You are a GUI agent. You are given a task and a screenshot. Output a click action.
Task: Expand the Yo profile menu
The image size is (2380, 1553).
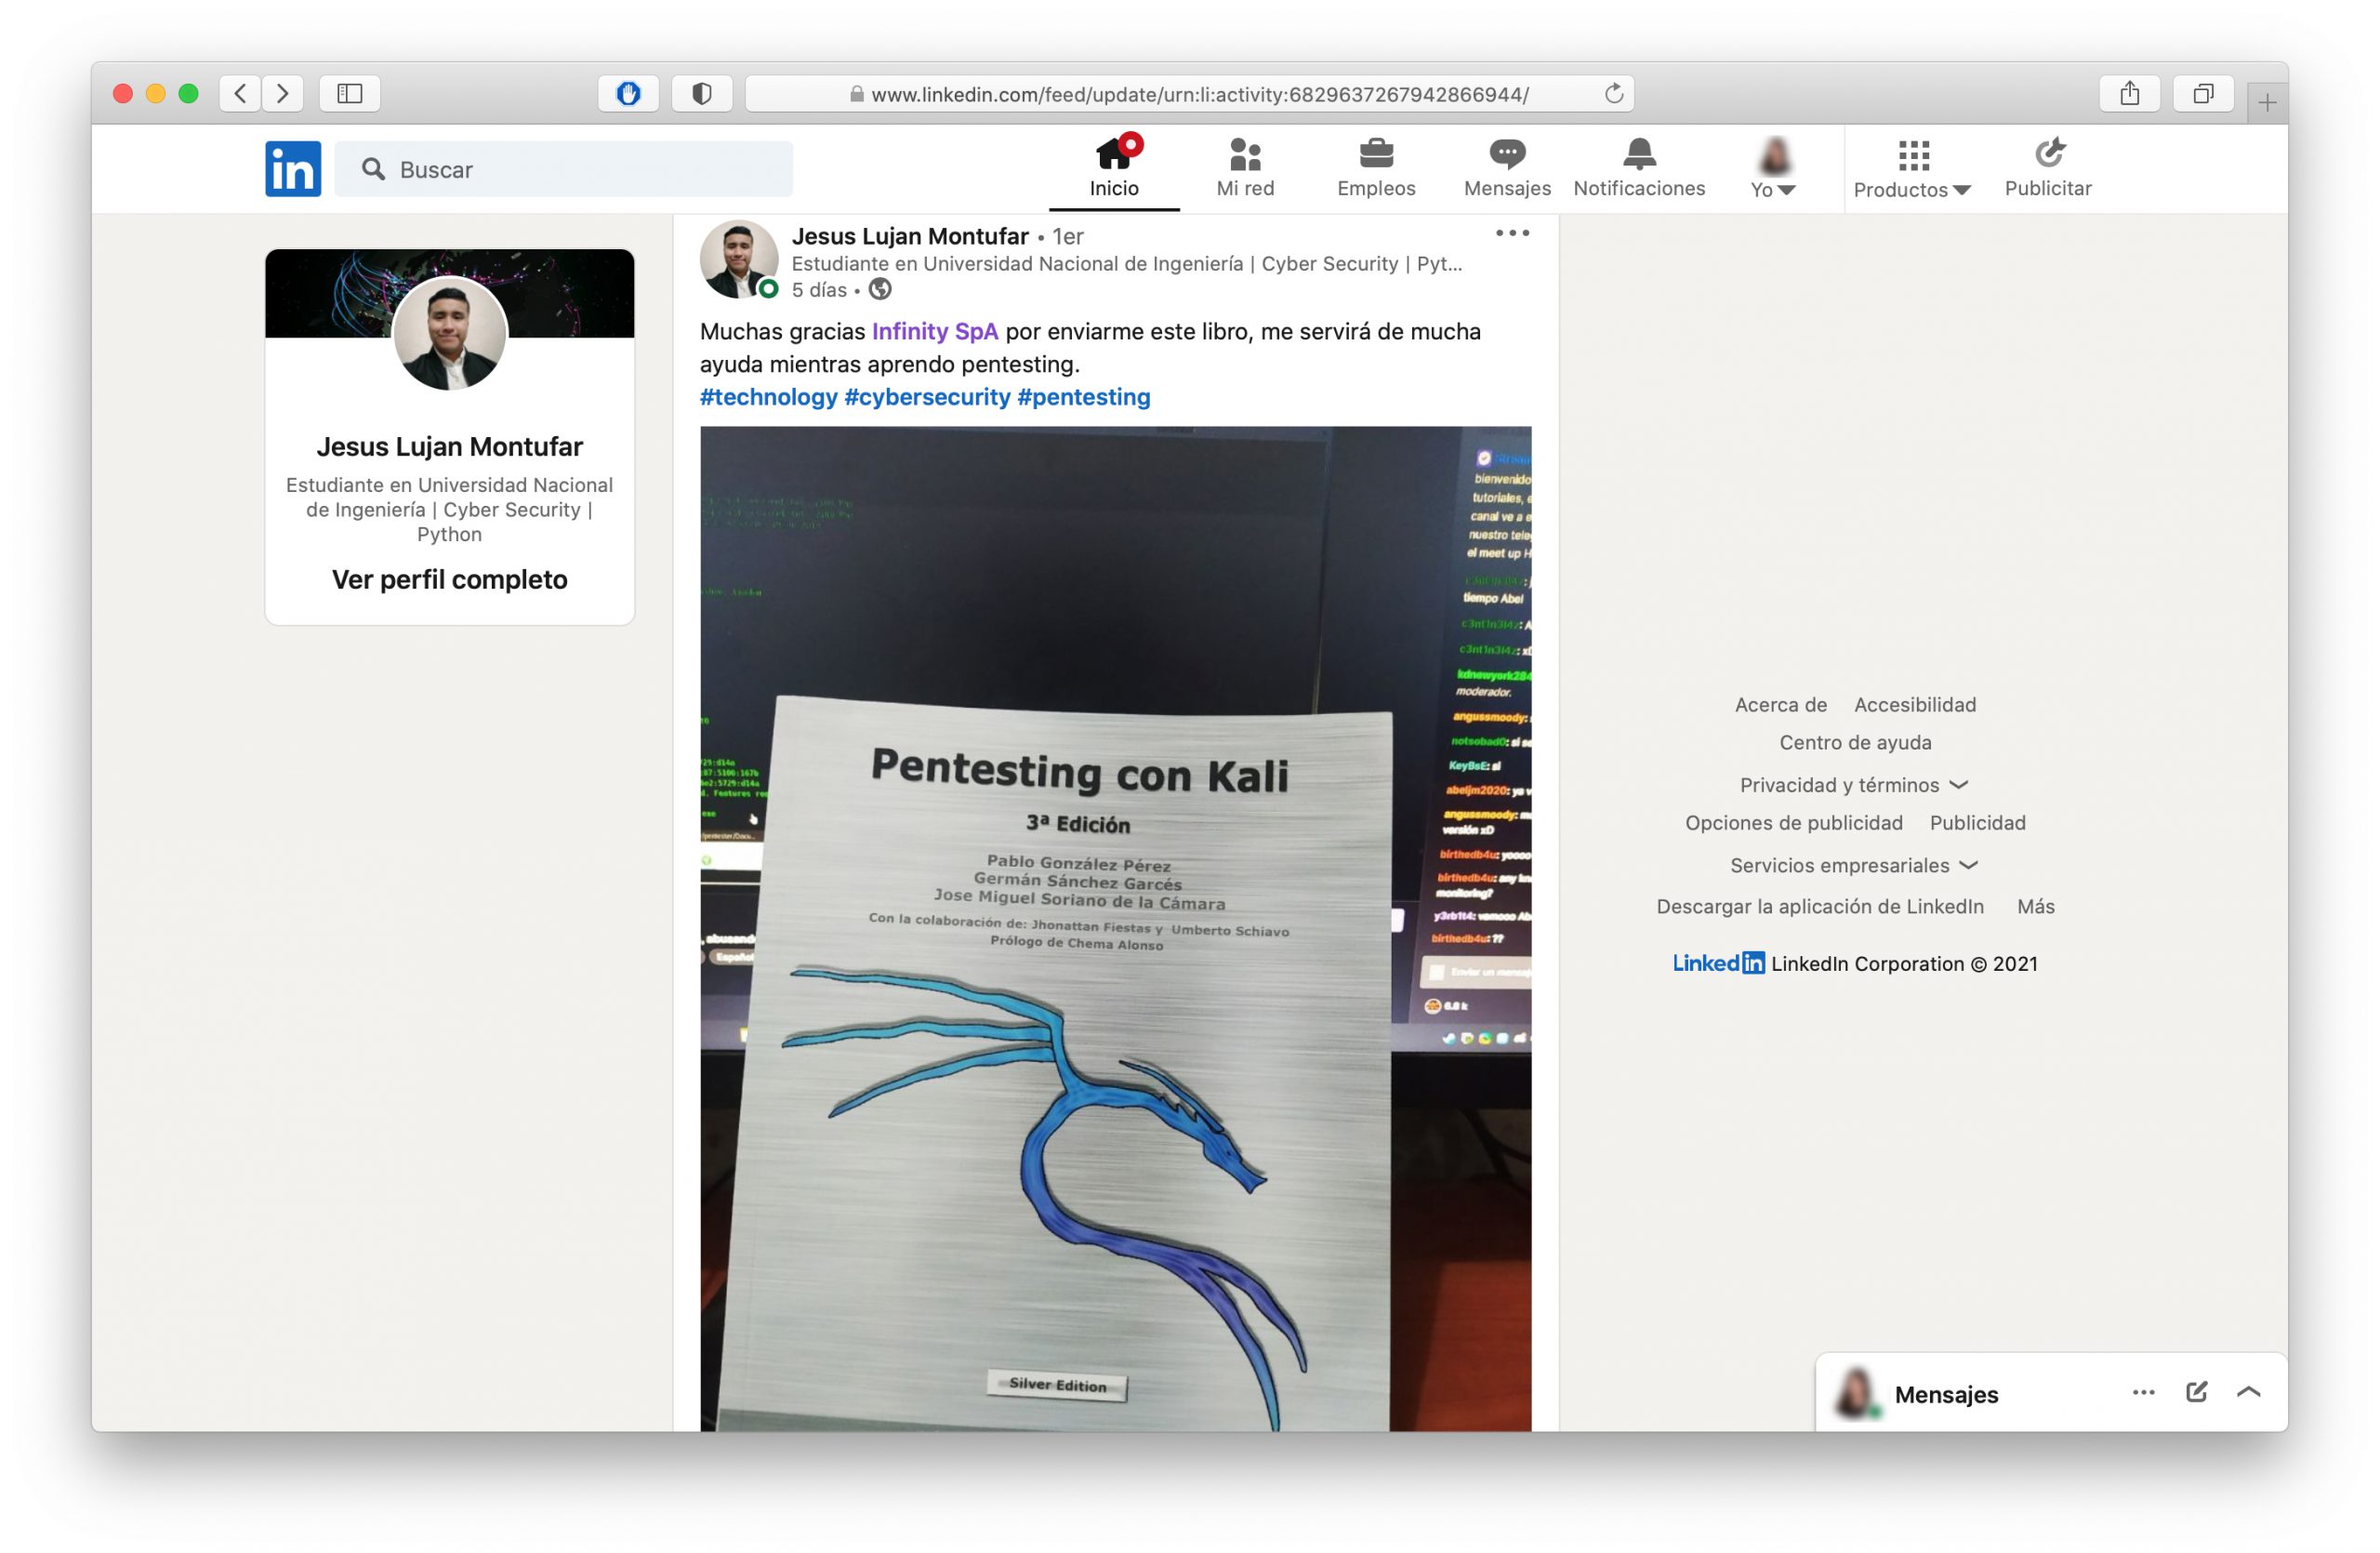1774,168
